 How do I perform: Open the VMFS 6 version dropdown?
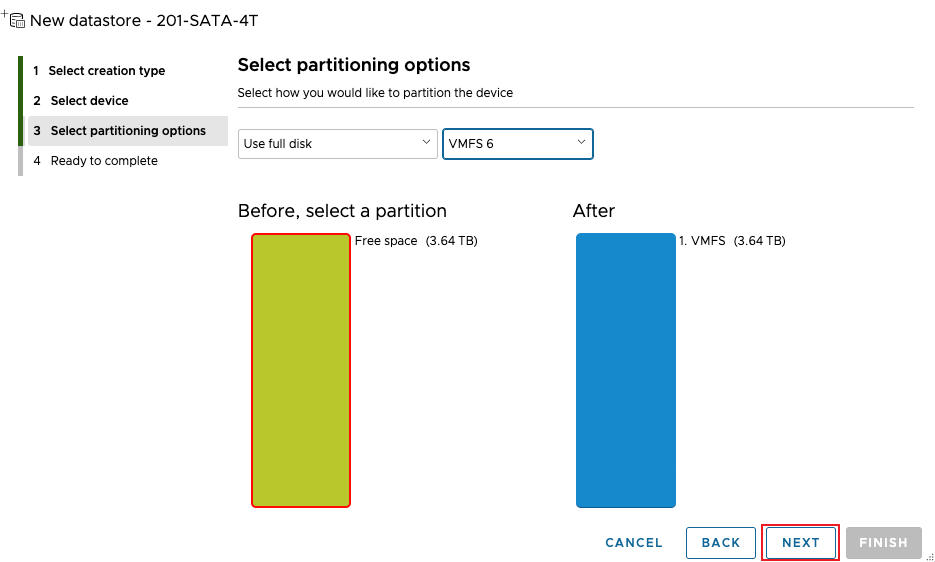518,144
